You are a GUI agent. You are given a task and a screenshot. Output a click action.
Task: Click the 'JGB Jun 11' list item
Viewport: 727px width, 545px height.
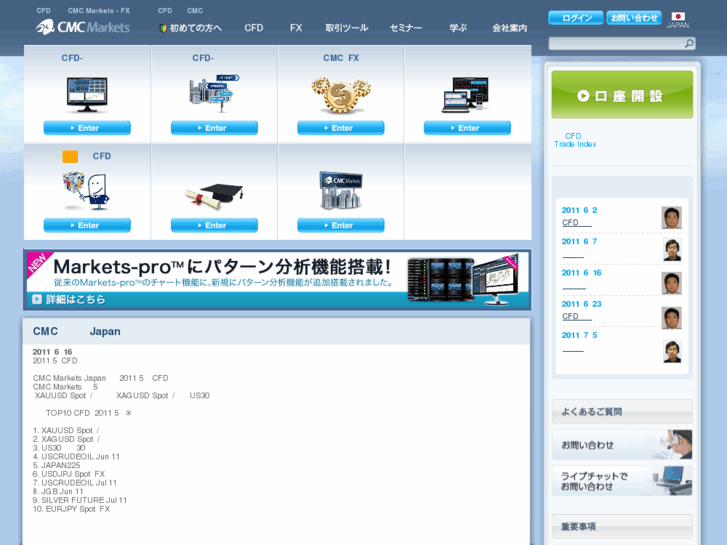coord(58,491)
